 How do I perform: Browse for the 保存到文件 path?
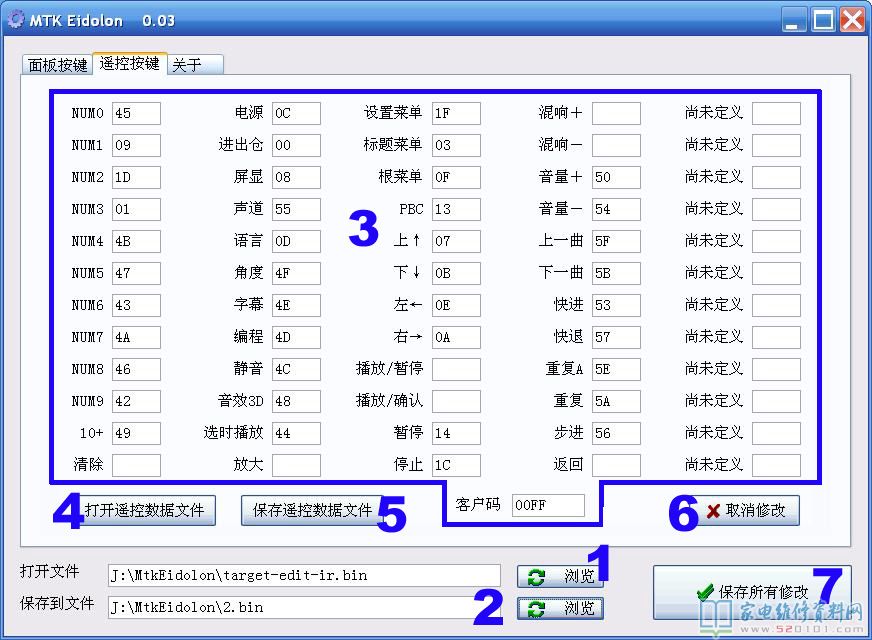(x=560, y=608)
